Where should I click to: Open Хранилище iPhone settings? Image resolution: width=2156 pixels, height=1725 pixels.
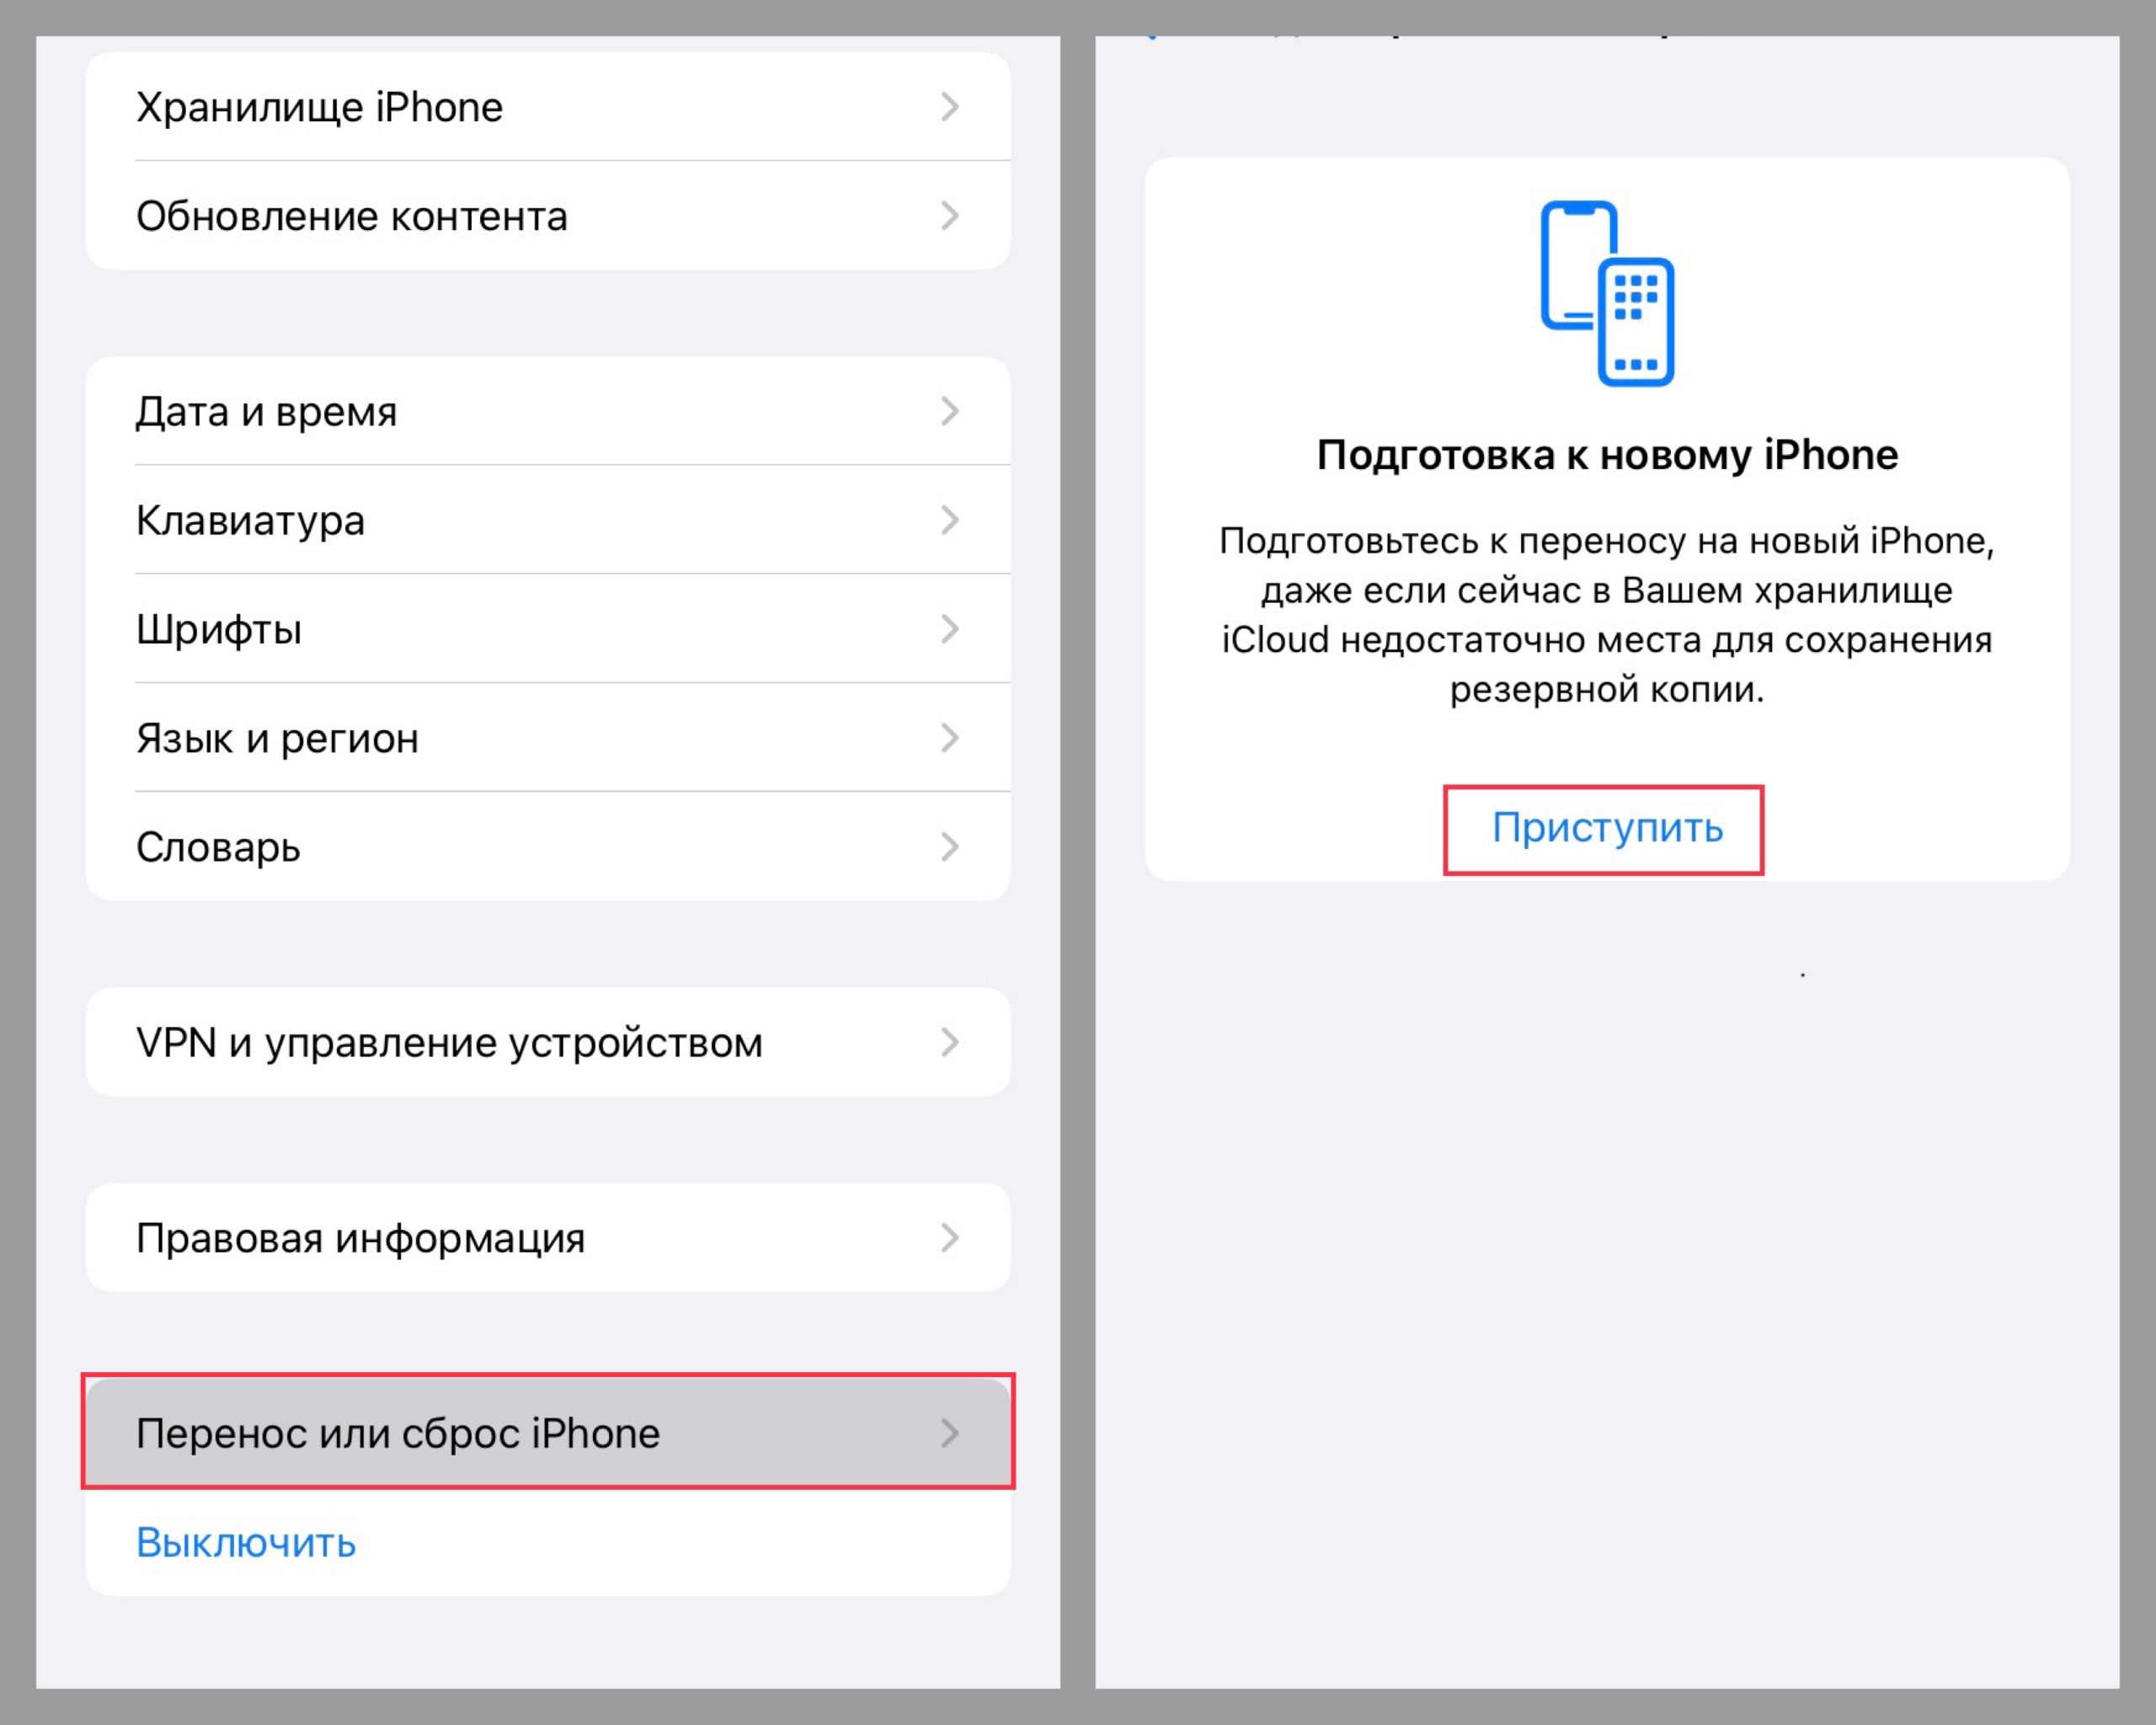coord(548,107)
